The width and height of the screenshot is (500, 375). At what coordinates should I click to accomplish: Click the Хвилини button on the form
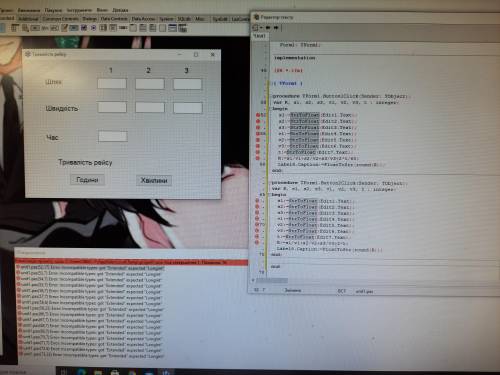tap(154, 180)
